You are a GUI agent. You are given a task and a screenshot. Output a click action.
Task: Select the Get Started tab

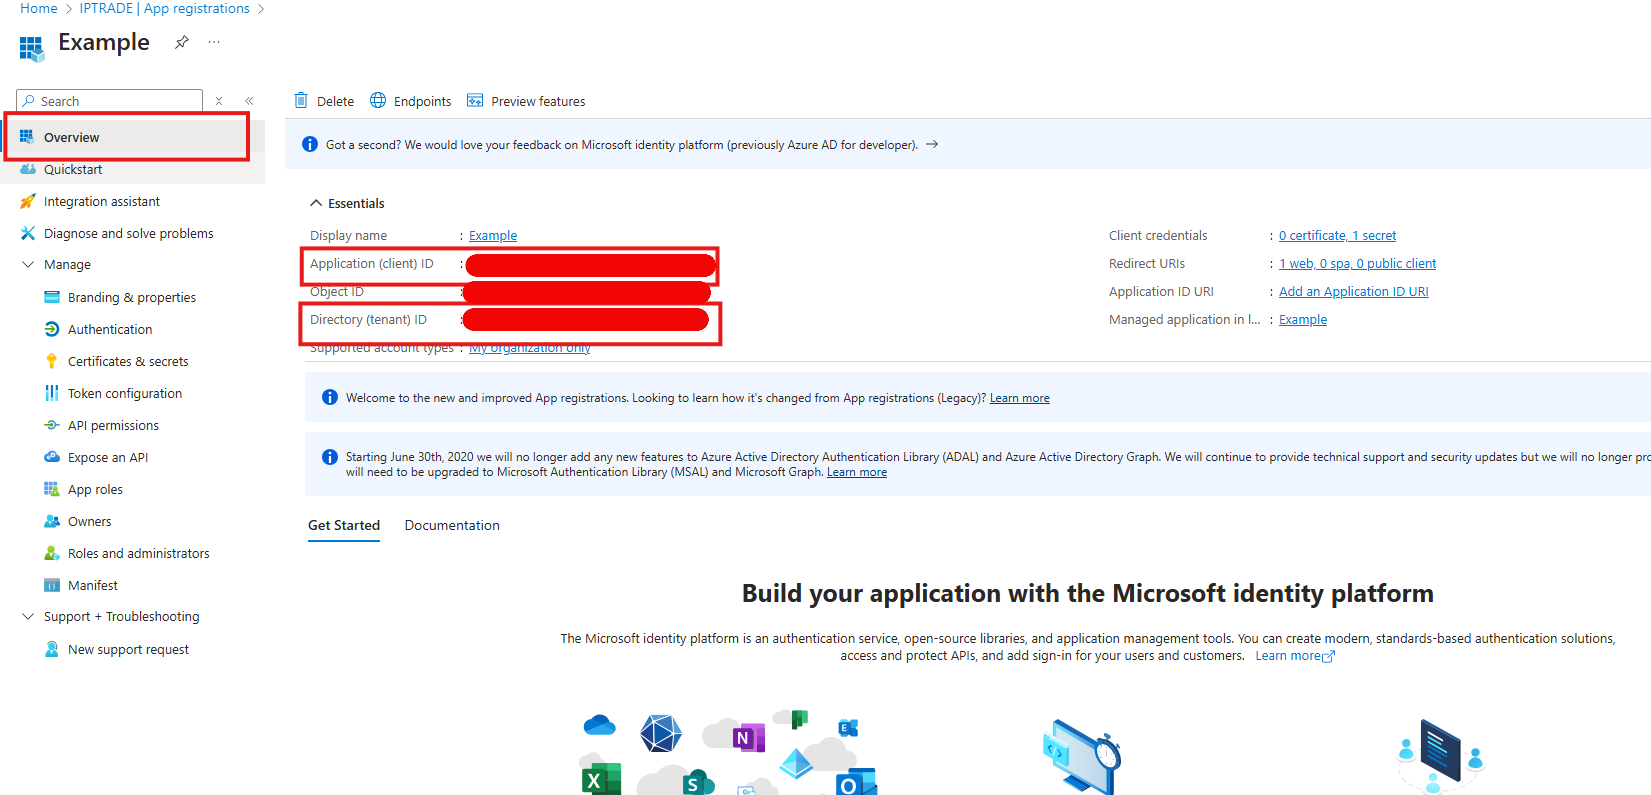click(344, 525)
